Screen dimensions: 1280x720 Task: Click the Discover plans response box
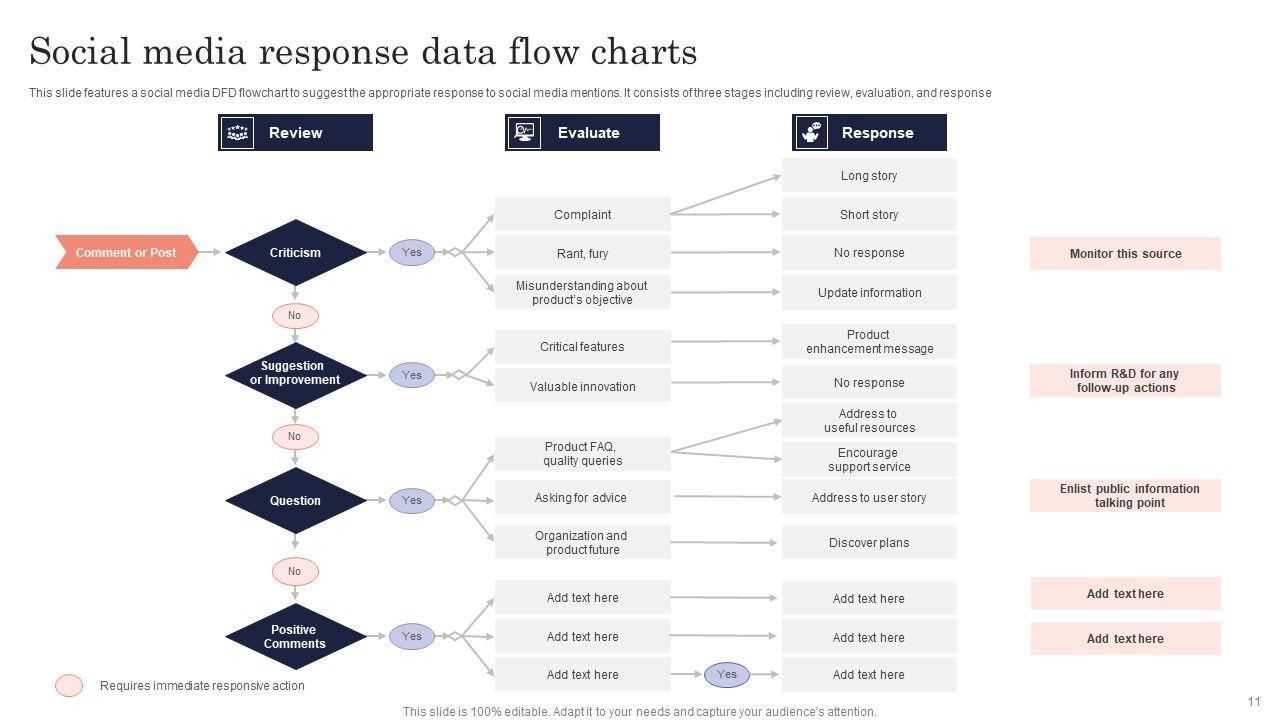[869, 543]
